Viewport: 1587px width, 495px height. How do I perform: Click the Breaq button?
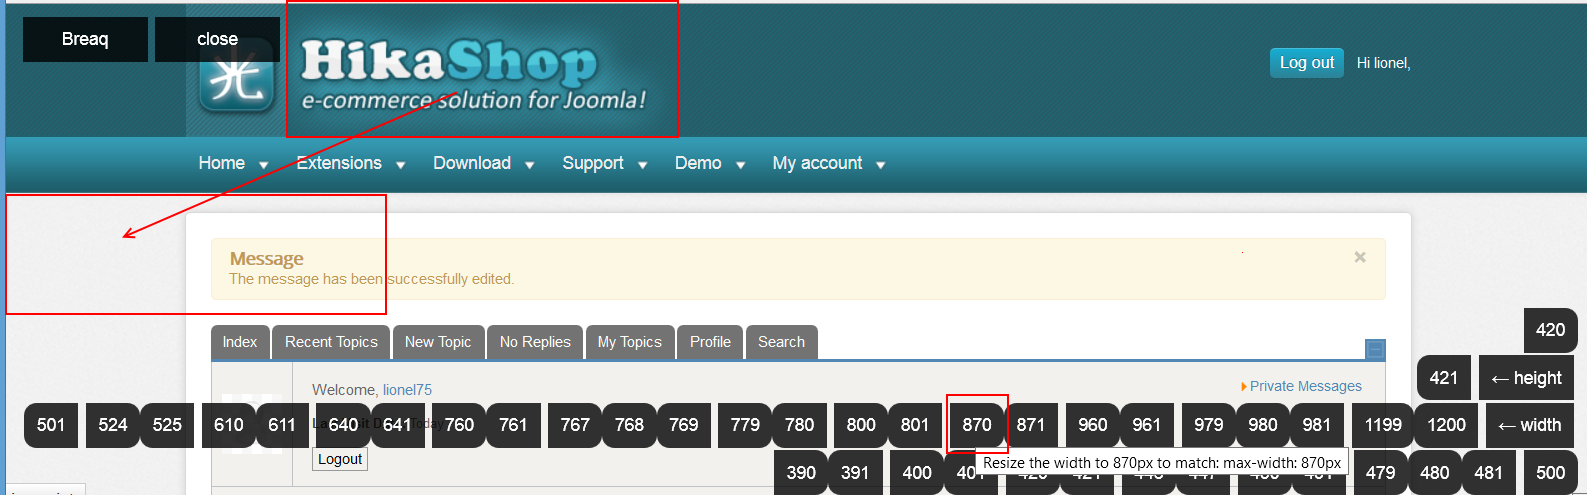[85, 39]
